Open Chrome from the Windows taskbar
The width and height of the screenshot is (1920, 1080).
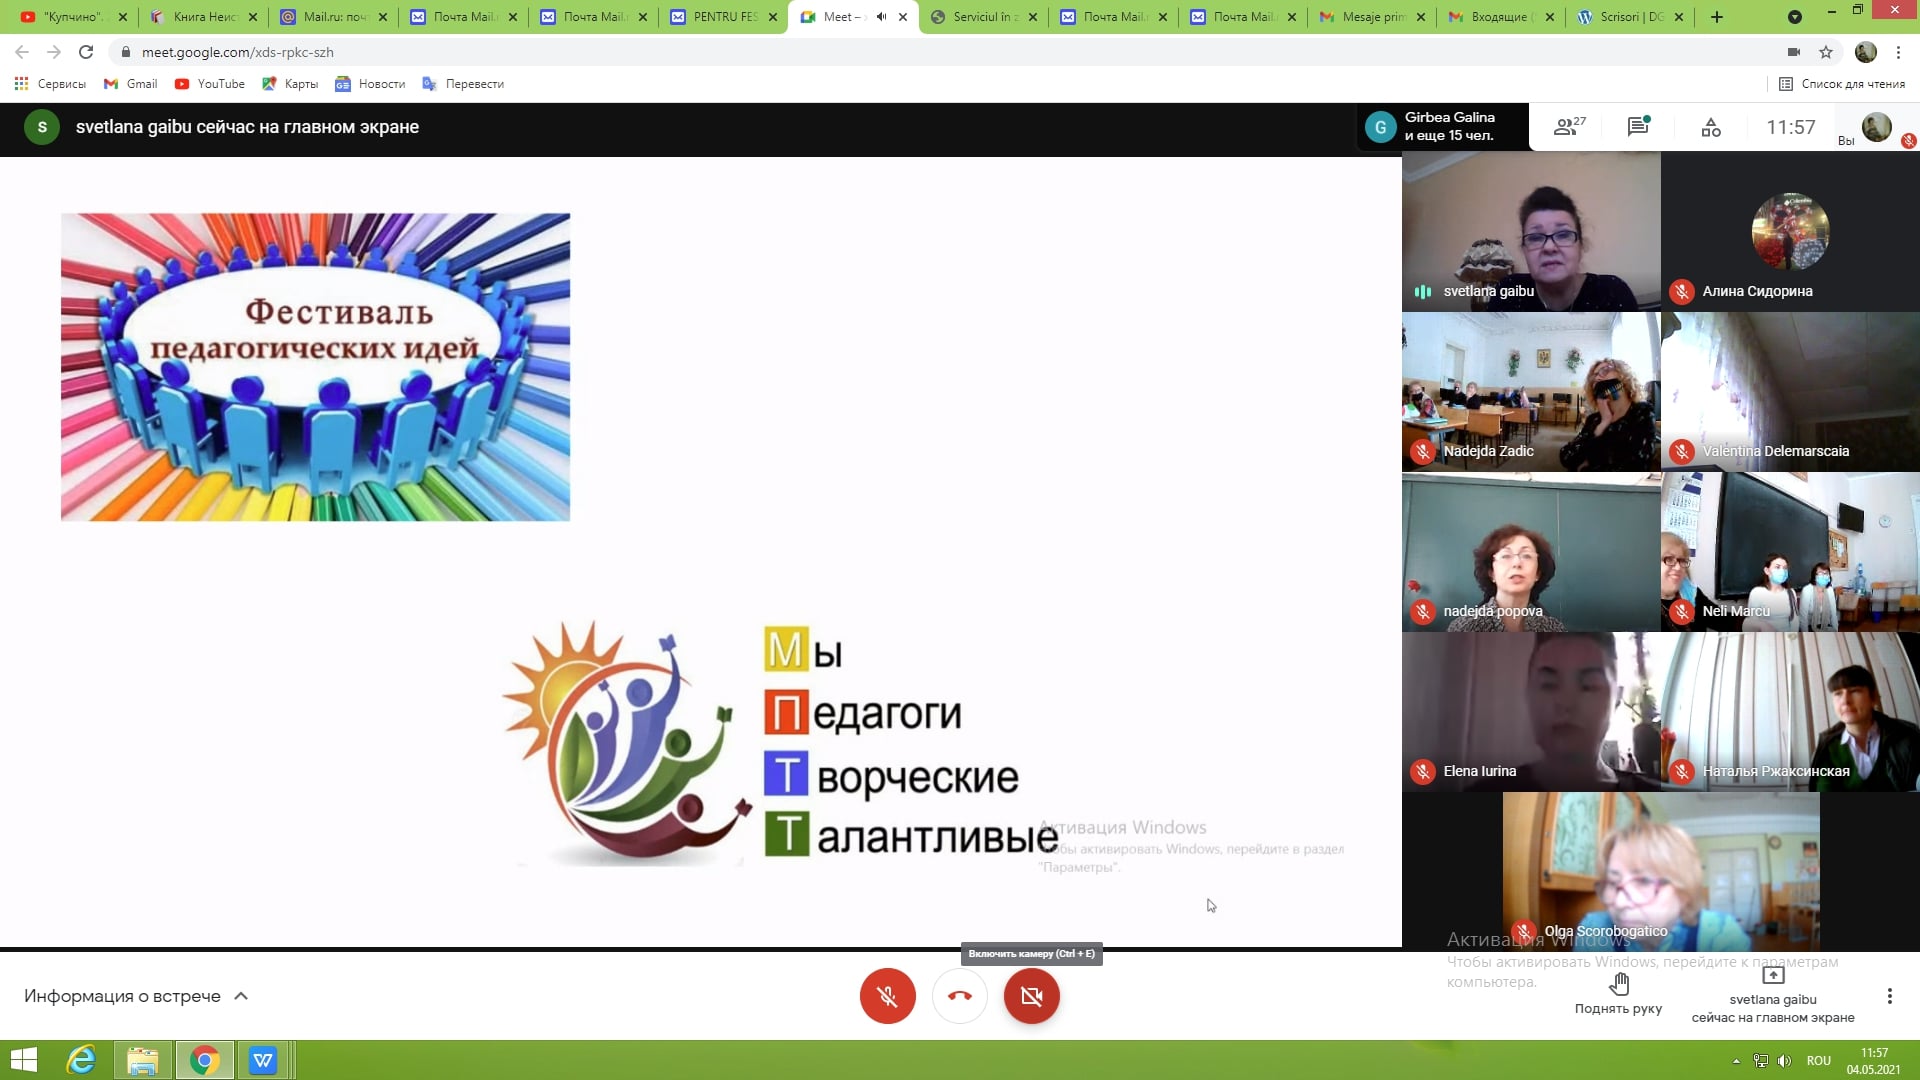point(204,1060)
